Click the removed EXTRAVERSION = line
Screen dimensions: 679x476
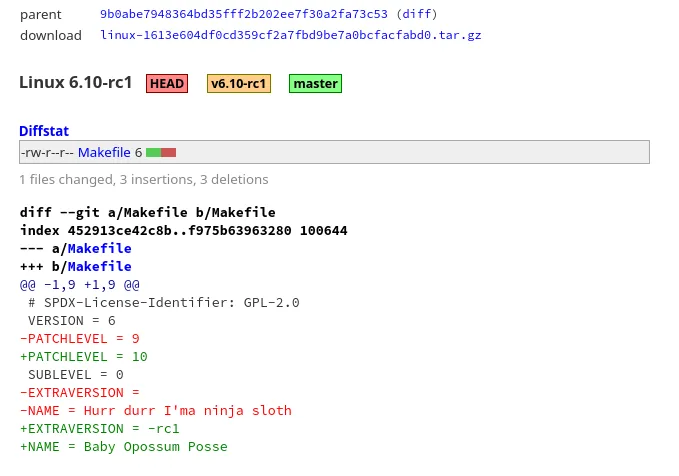click(x=80, y=393)
